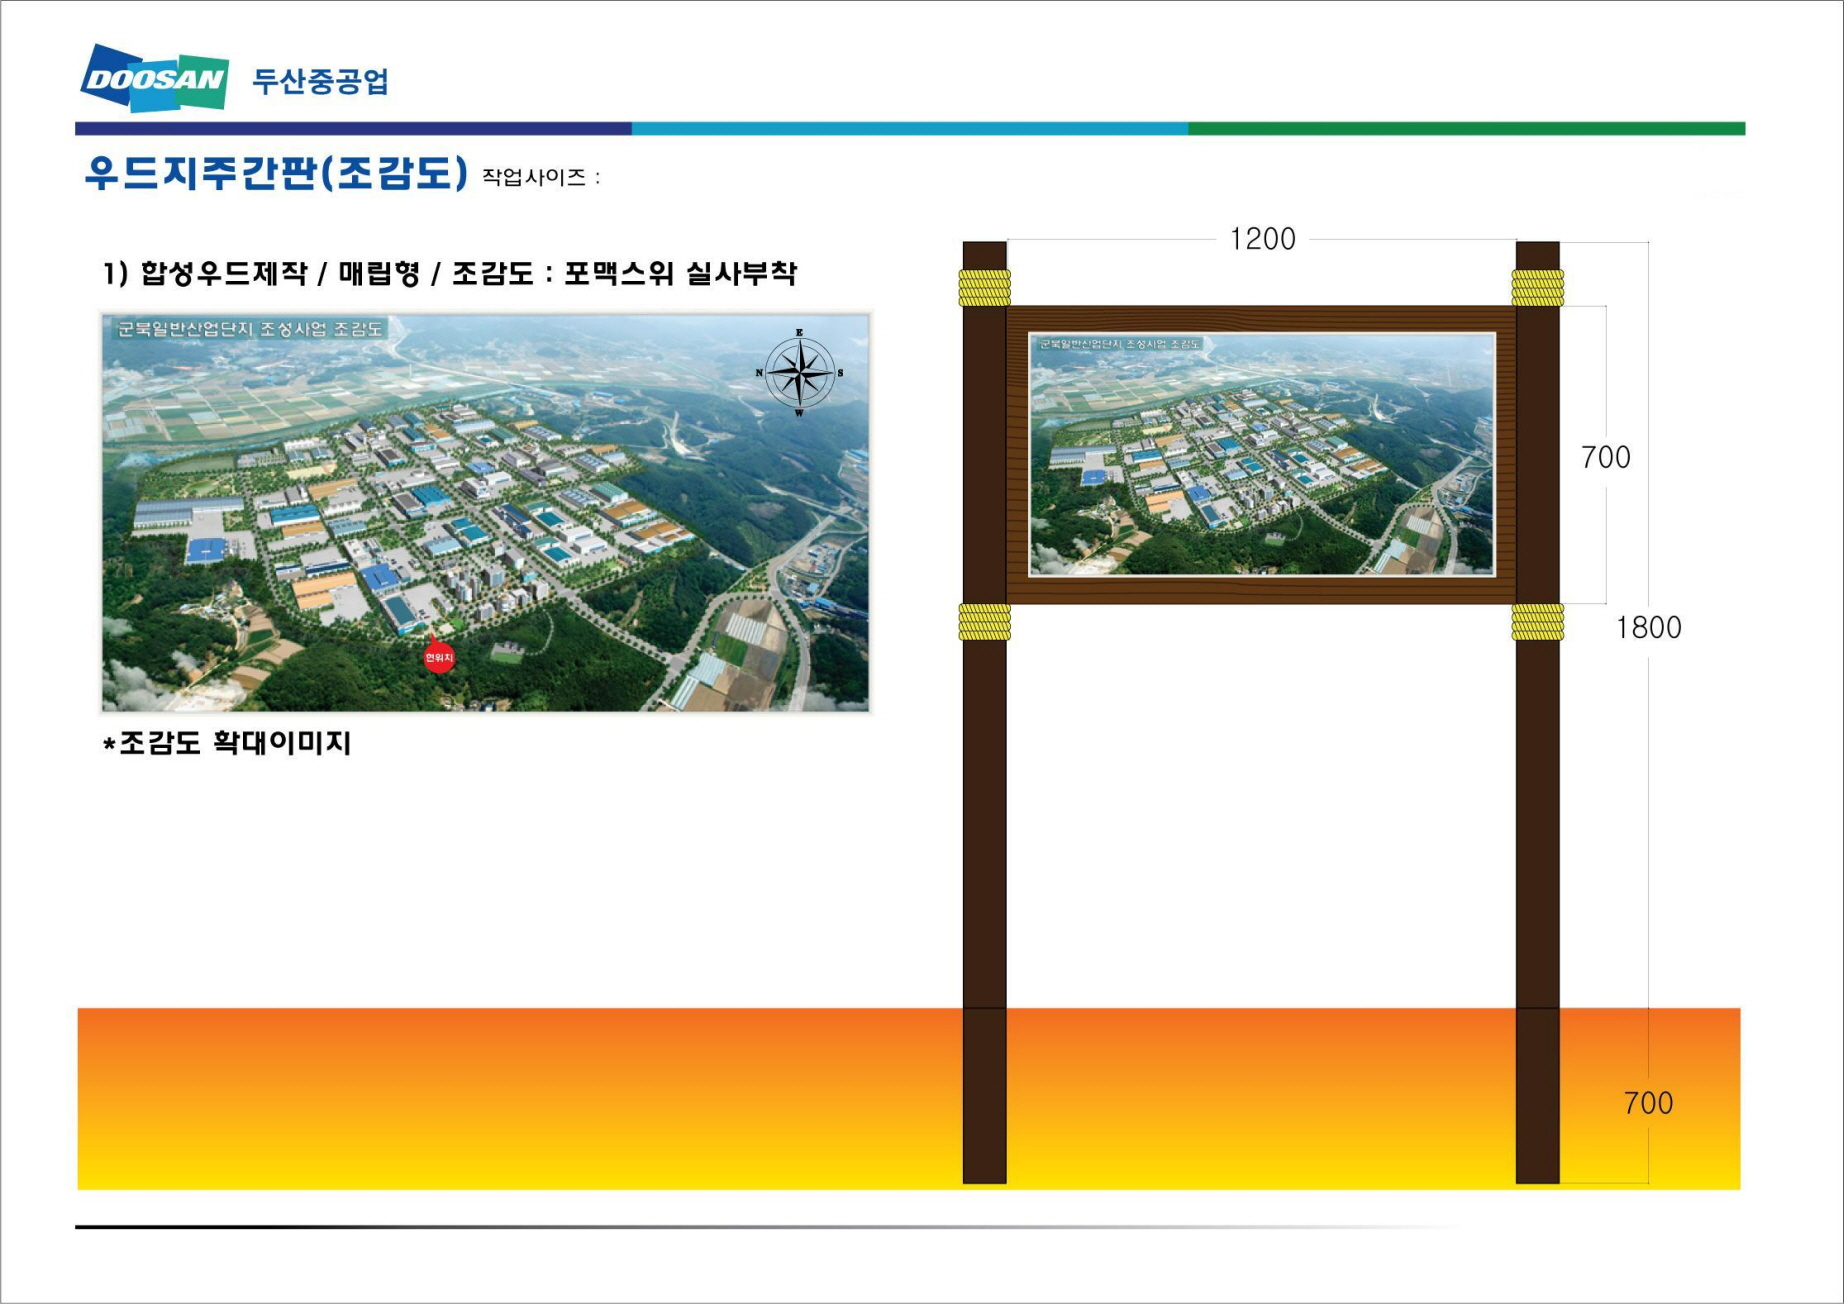This screenshot has height=1304, width=1844.
Task: Click the 1800 total height dimension label
Action: tap(1648, 627)
